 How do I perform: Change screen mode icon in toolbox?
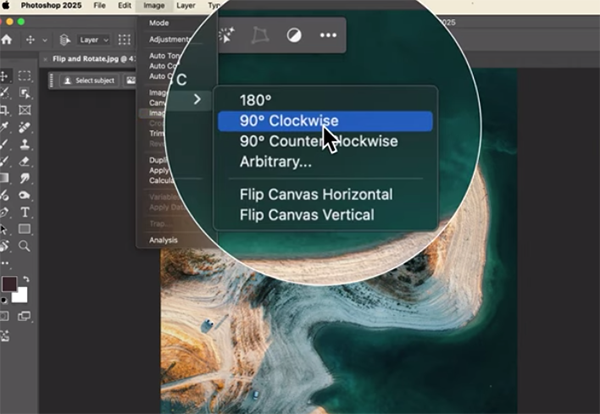(24, 316)
